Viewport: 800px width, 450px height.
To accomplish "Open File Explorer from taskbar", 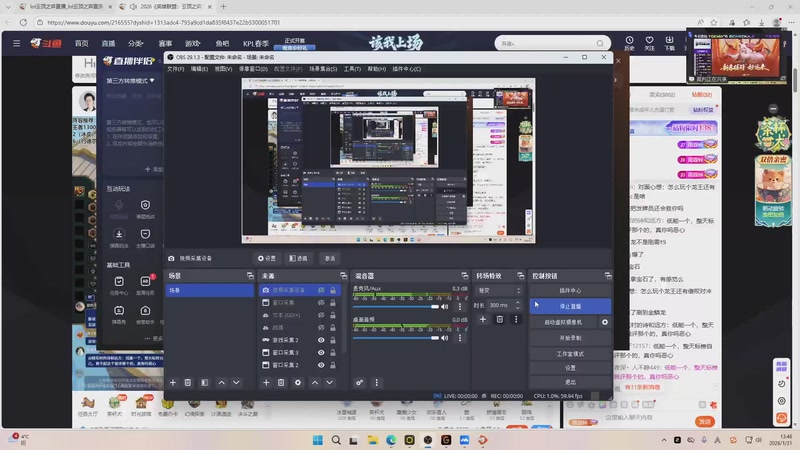I will (372, 440).
